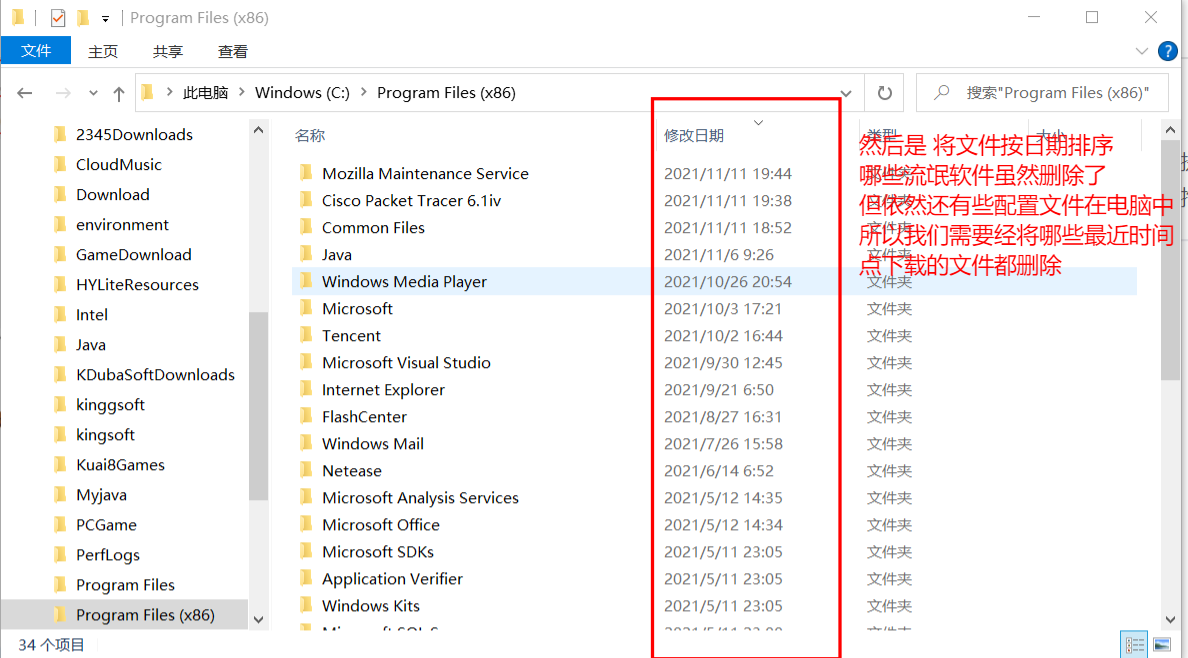Open the quick access toolbar dropdown arrow

(105, 18)
